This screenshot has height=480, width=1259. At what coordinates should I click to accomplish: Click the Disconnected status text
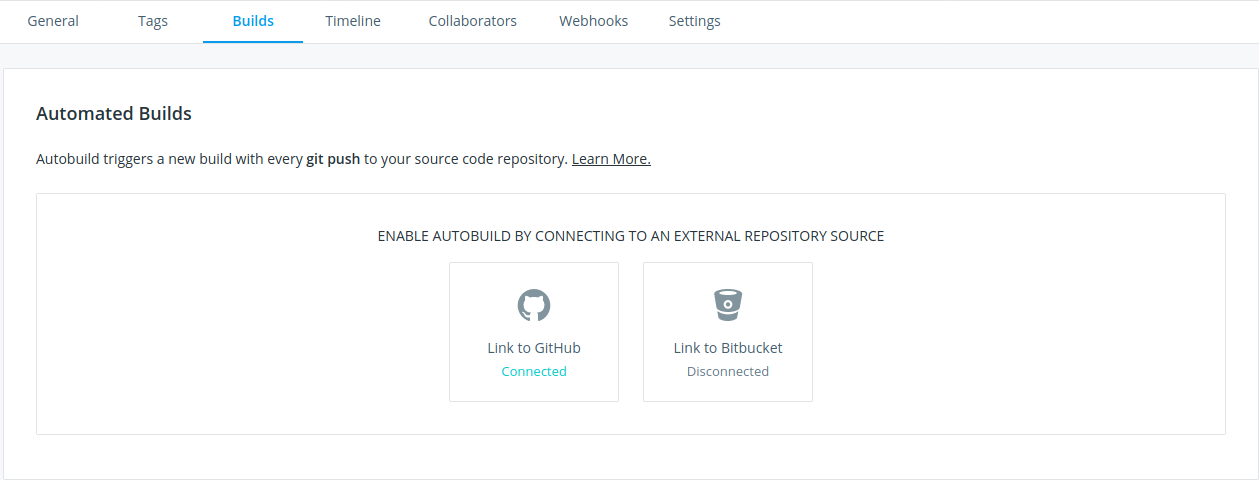point(728,371)
